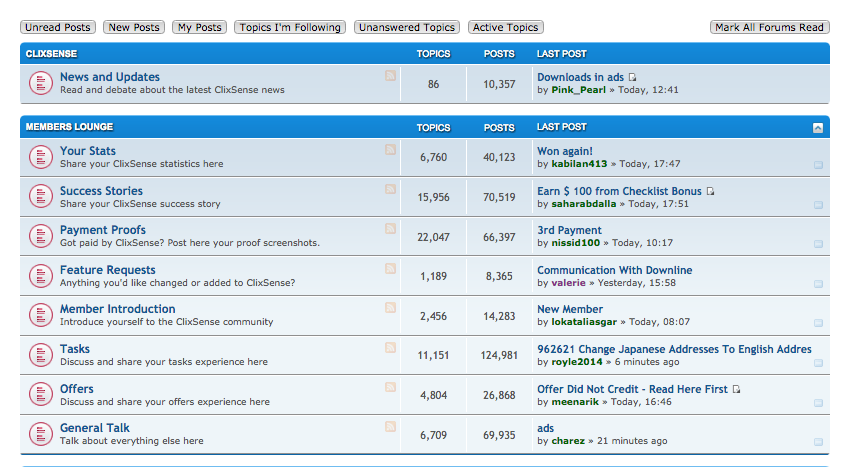The width and height of the screenshot is (844, 467).
Task: Open last post '3rd Payment'
Action: click(569, 230)
